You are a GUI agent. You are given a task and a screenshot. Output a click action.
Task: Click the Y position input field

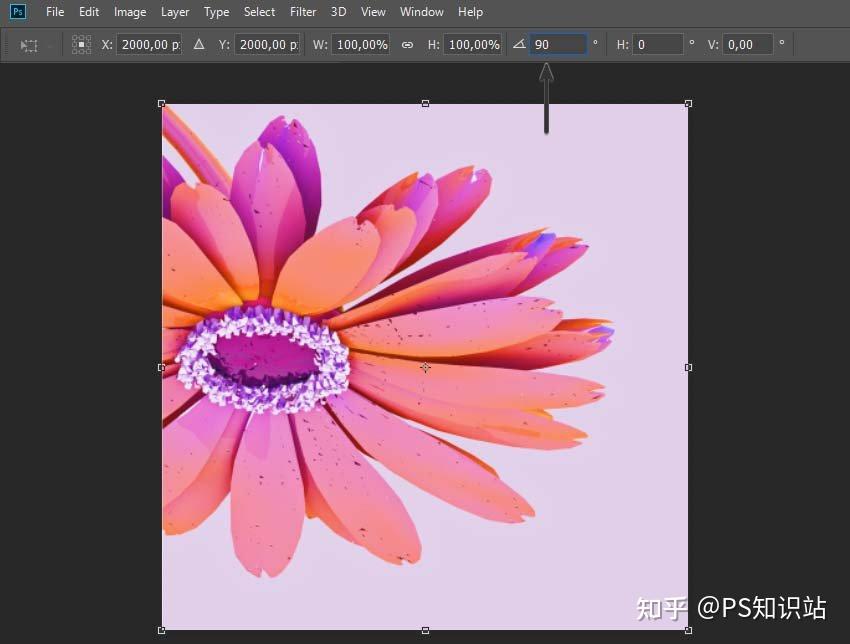click(x=267, y=45)
